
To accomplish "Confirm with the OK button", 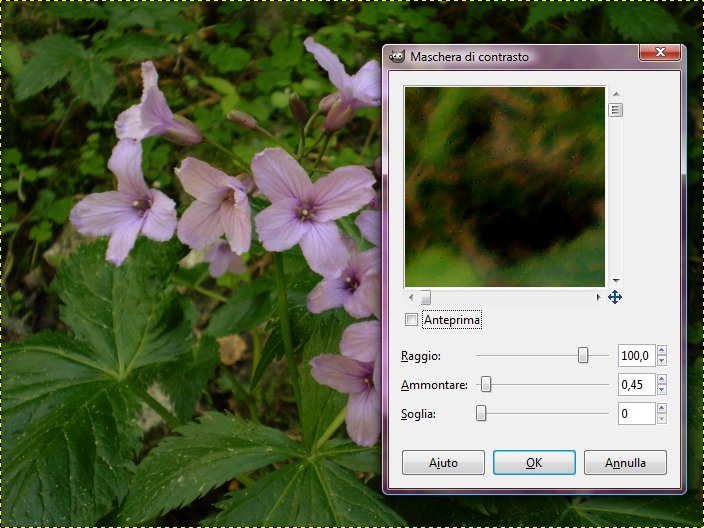I will pyautogui.click(x=534, y=462).
